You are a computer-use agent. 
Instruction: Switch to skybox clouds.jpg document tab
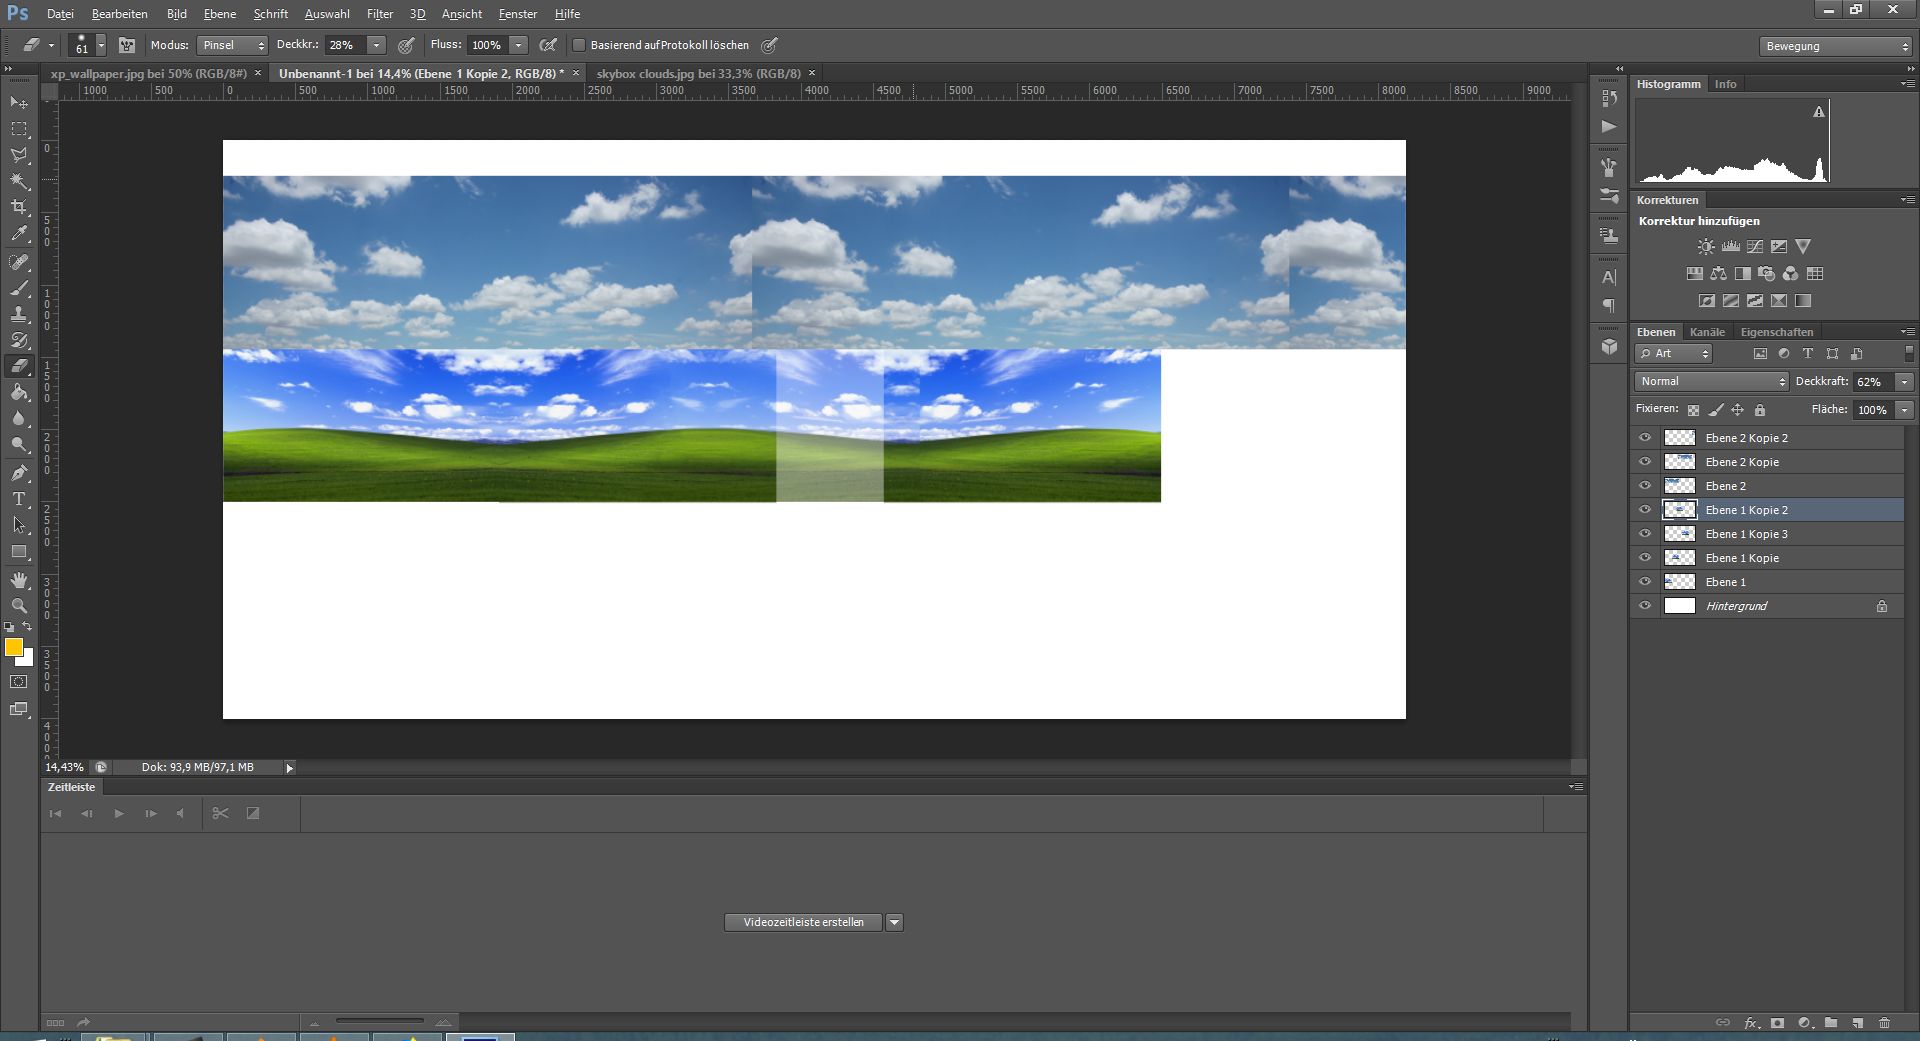point(699,73)
